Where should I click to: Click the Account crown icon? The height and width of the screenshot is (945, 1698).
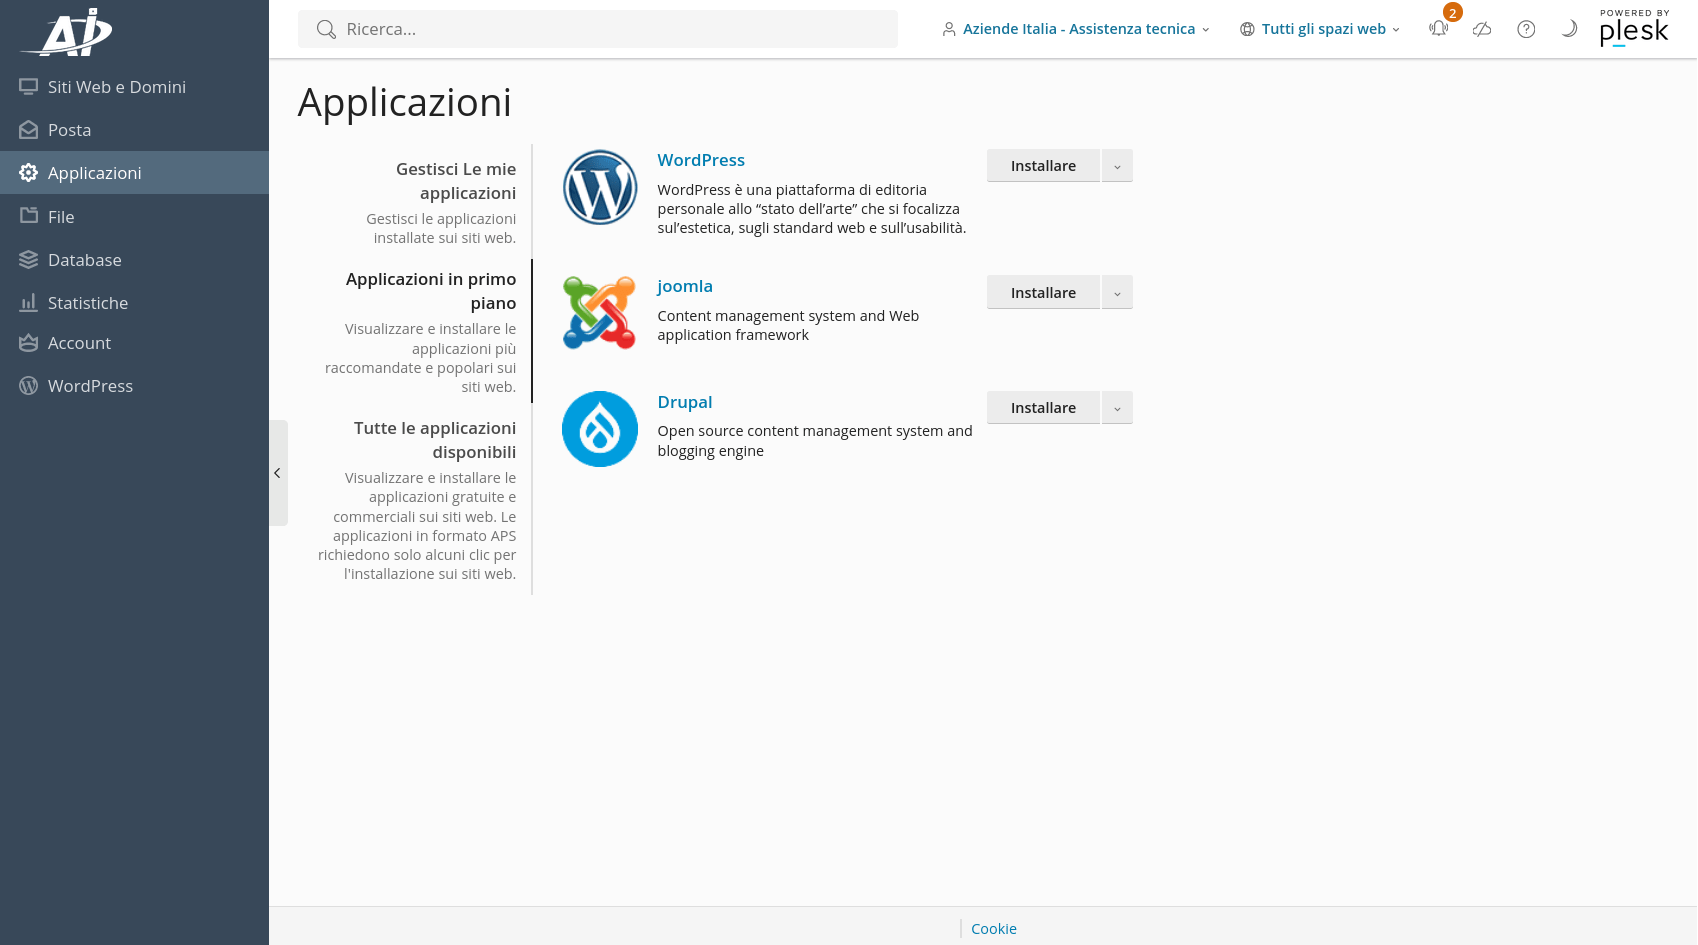pos(28,343)
